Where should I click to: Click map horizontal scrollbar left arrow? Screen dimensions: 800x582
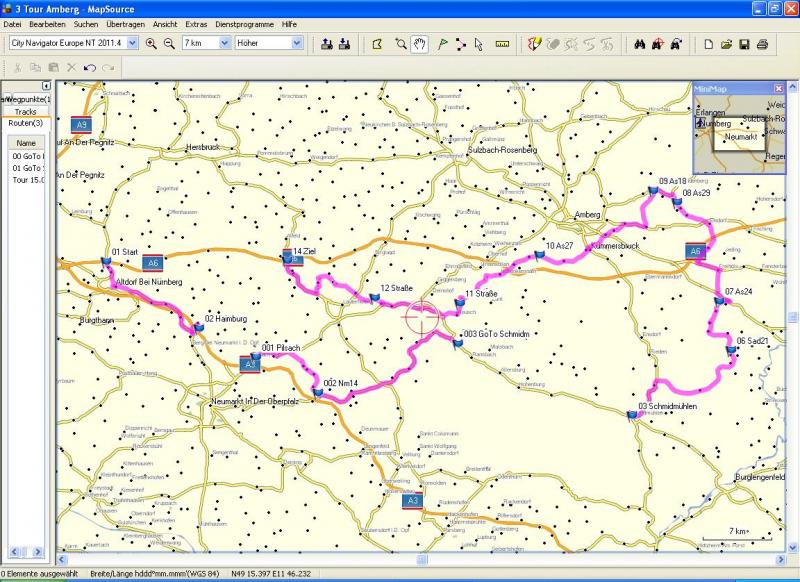(x=61, y=560)
